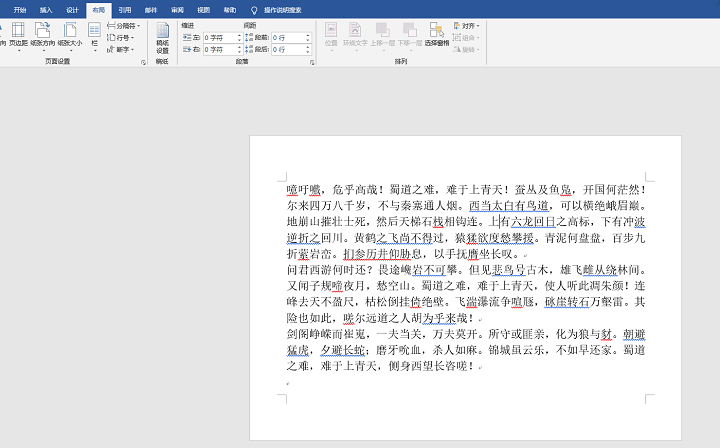Switch to the 视图 view tab
This screenshot has height=448, width=720.
[203, 10]
